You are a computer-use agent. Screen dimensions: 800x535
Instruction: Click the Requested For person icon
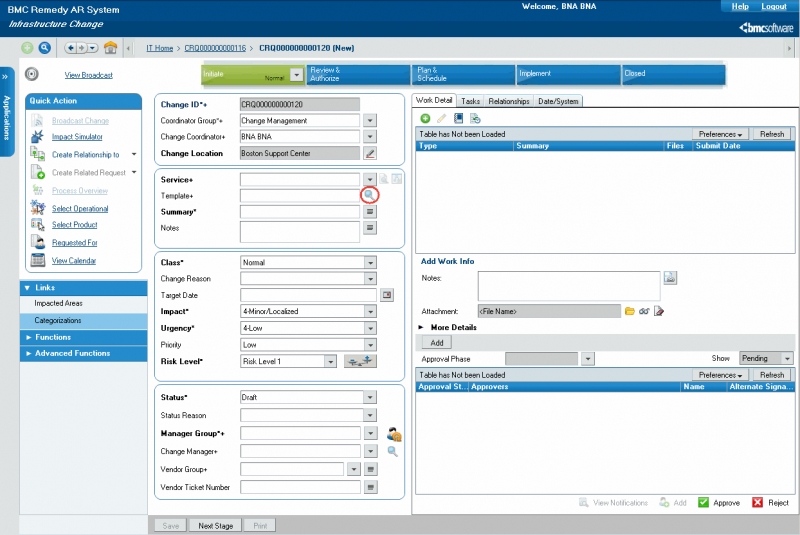(x=37, y=242)
